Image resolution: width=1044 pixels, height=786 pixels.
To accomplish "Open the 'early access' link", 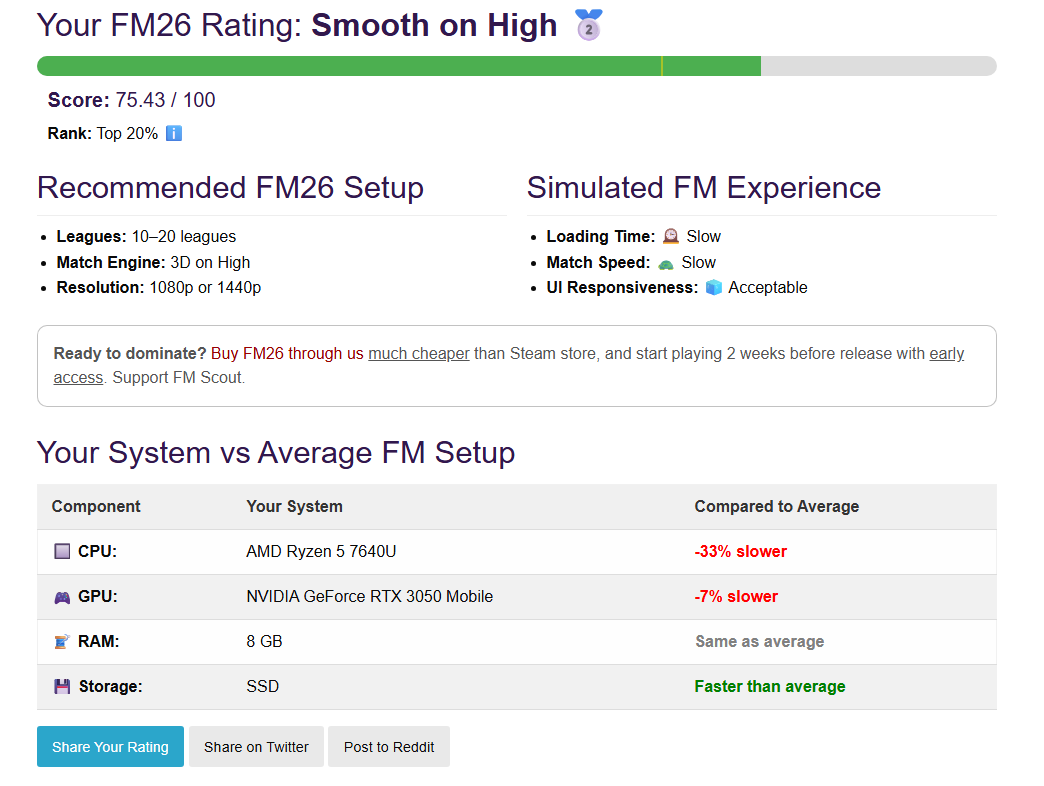I will click(947, 353).
